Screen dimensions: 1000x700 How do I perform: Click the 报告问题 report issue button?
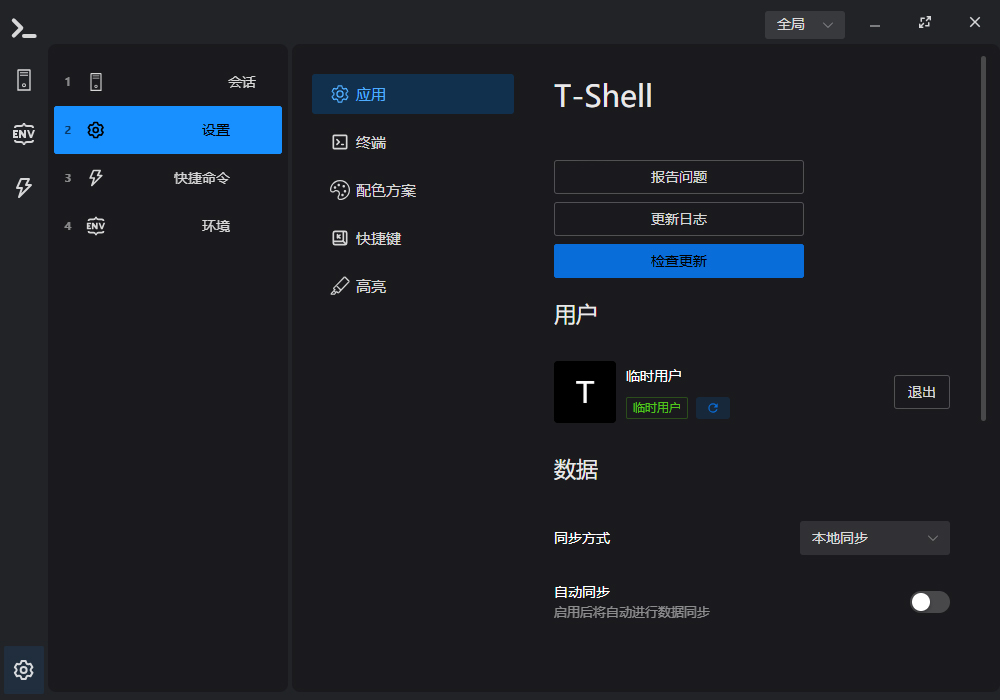tap(679, 177)
